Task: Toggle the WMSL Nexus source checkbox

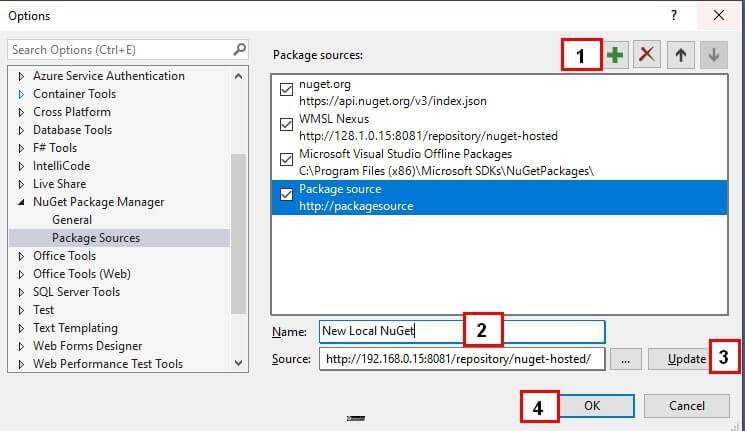Action: (x=286, y=125)
